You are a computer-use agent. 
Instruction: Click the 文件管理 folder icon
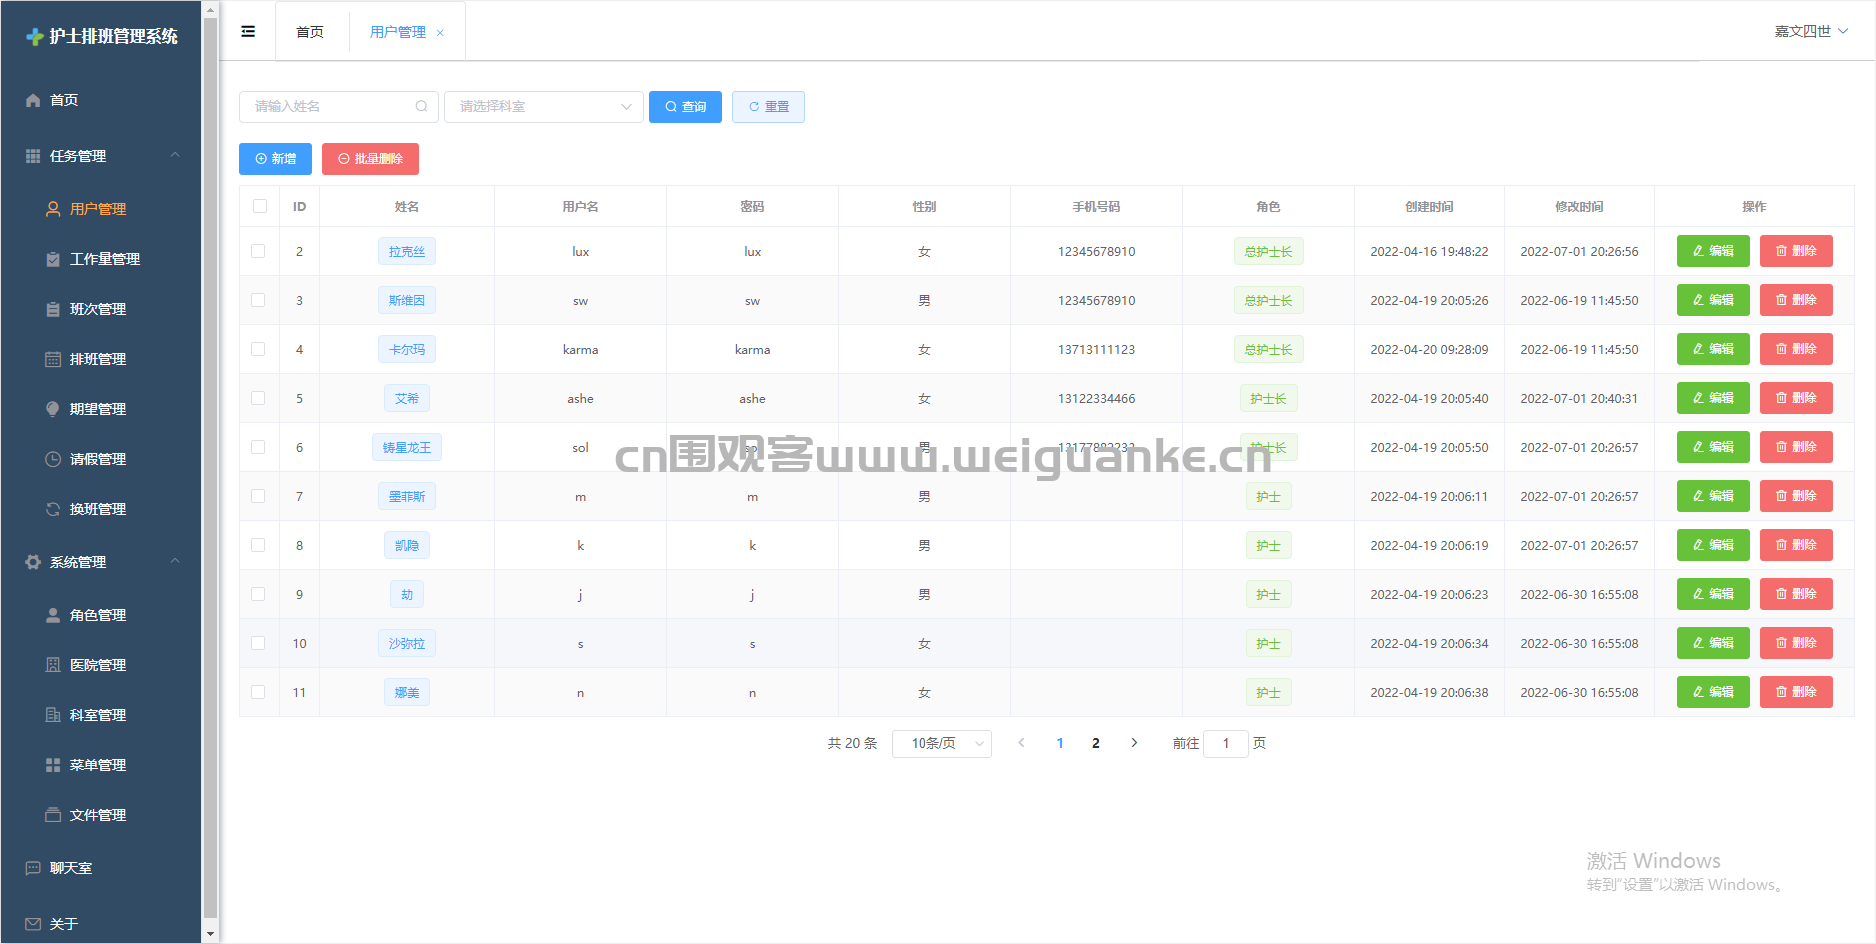[53, 815]
